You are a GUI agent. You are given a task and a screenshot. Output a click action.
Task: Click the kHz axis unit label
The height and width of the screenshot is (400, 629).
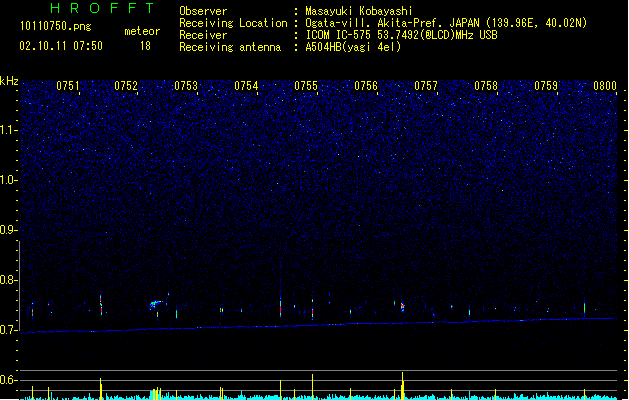click(9, 81)
